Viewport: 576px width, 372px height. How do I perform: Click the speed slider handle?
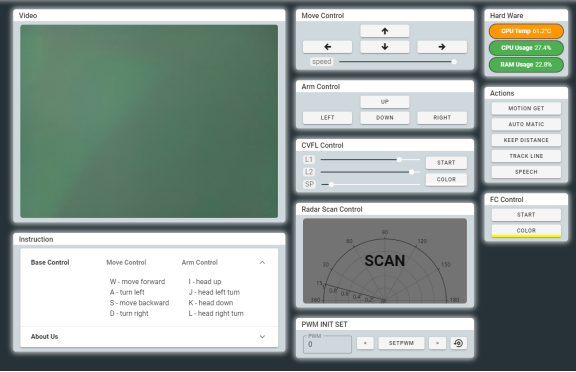coord(454,62)
